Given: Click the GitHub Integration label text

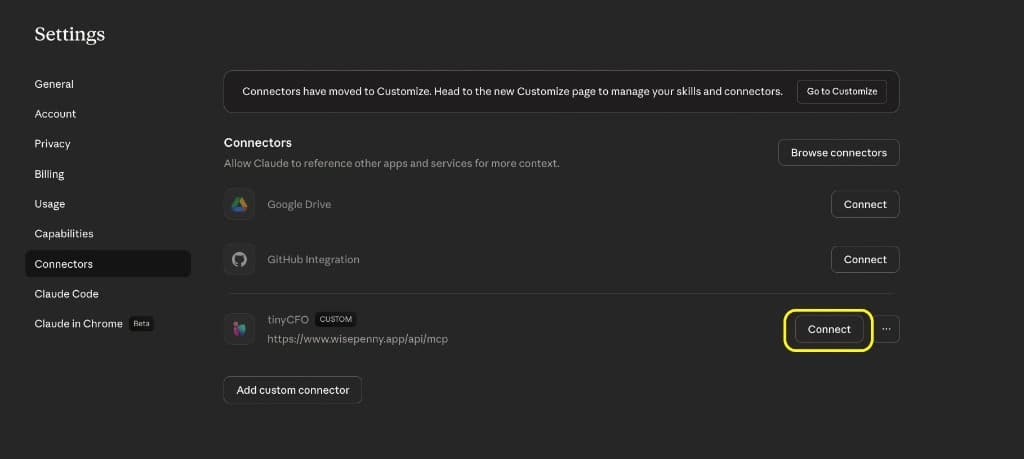Looking at the screenshot, I should click(313, 259).
